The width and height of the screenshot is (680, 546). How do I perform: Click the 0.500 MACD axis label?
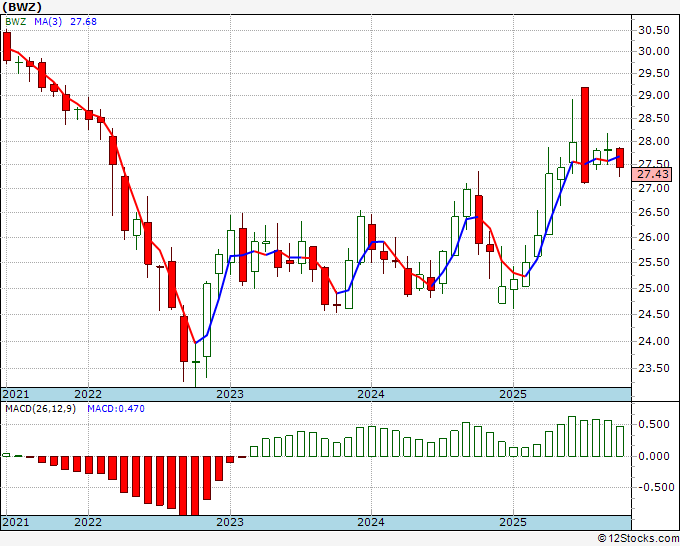click(x=654, y=424)
